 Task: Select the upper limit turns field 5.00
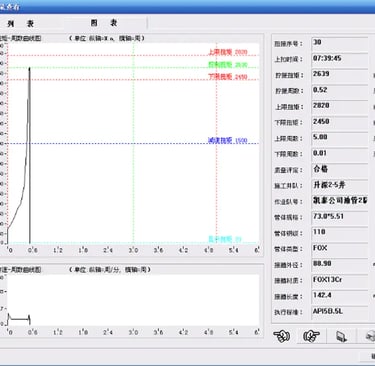click(x=340, y=138)
